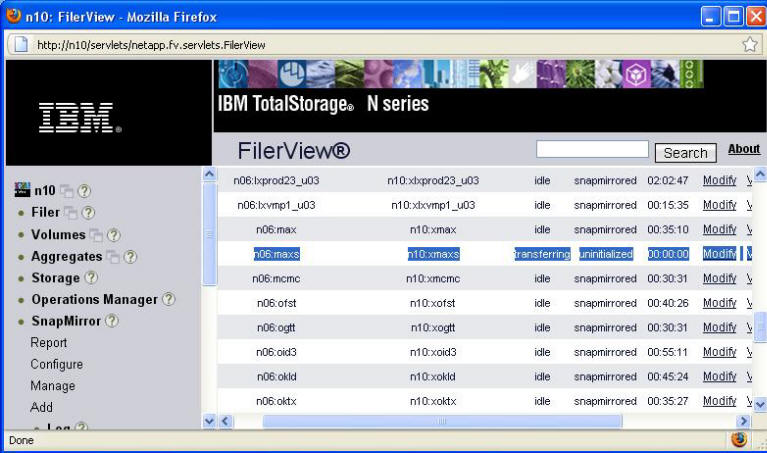The height and width of the screenshot is (453, 767).
Task: Open the About link
Action: pos(743,149)
